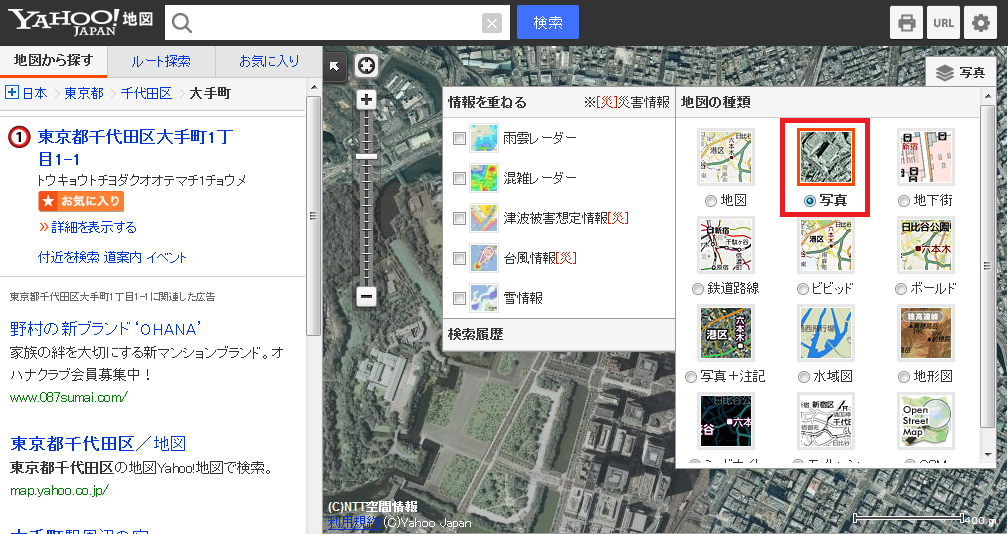This screenshot has height=534, width=1008.
Task: Click the Yahoo! Japan 地図 logo
Action: (x=80, y=22)
